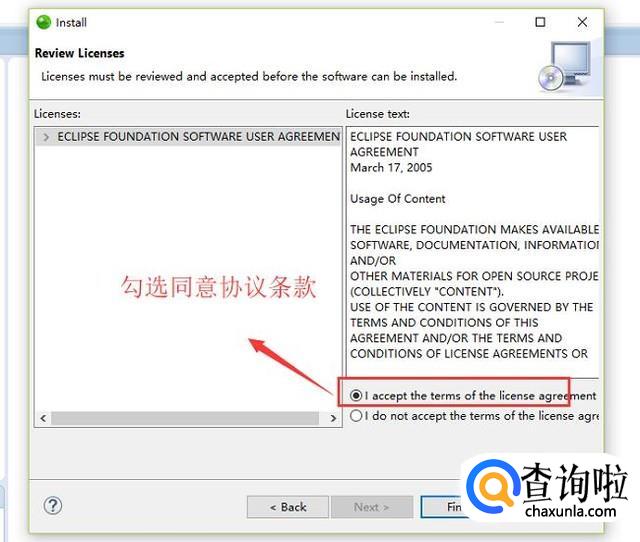Minimize the Install dialog
The image size is (640, 542).
499,22
